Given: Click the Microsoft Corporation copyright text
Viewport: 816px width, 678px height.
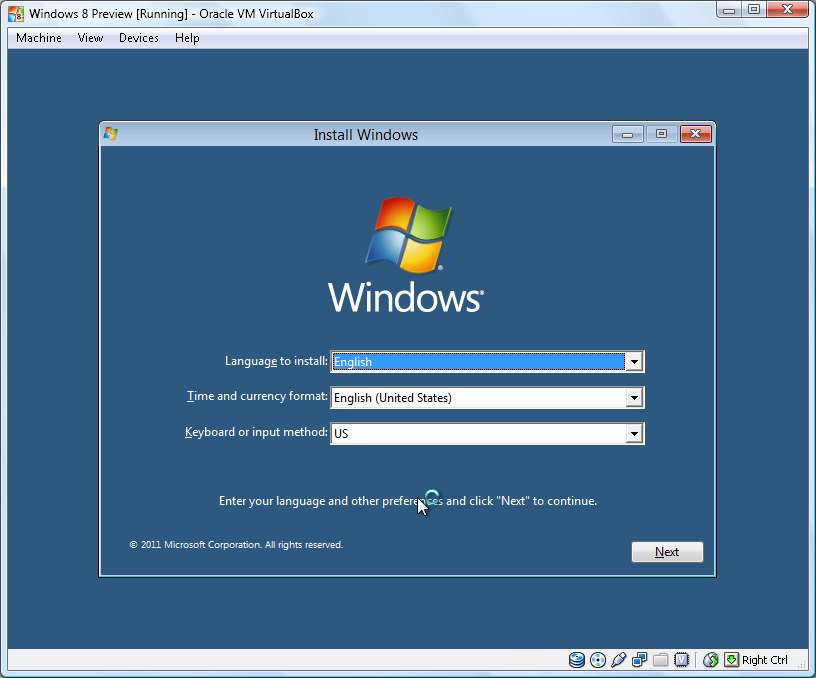Looking at the screenshot, I should (236, 545).
